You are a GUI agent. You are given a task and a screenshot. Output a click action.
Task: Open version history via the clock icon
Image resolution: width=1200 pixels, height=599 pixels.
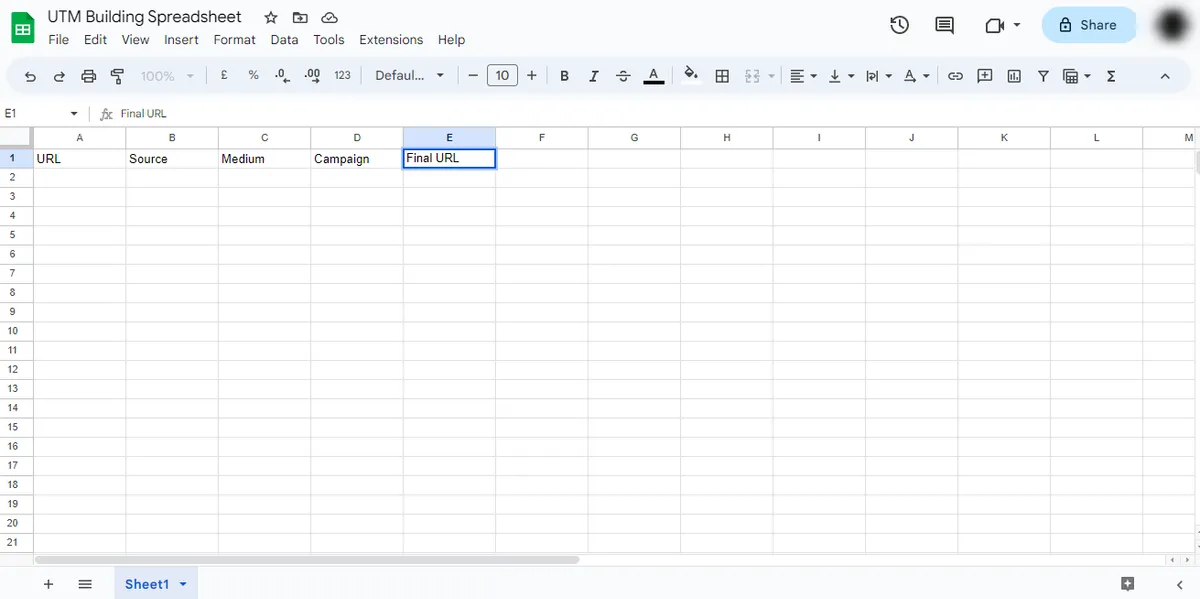(899, 25)
